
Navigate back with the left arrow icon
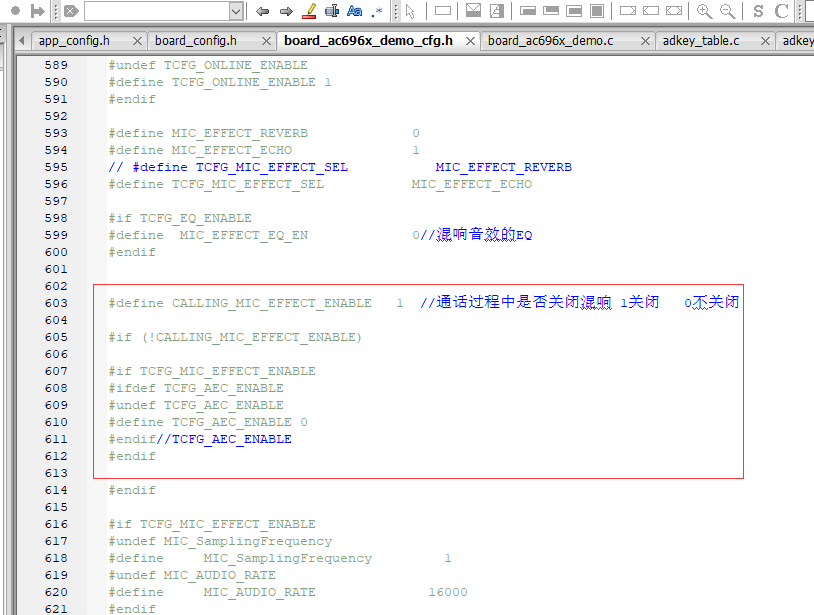[263, 11]
